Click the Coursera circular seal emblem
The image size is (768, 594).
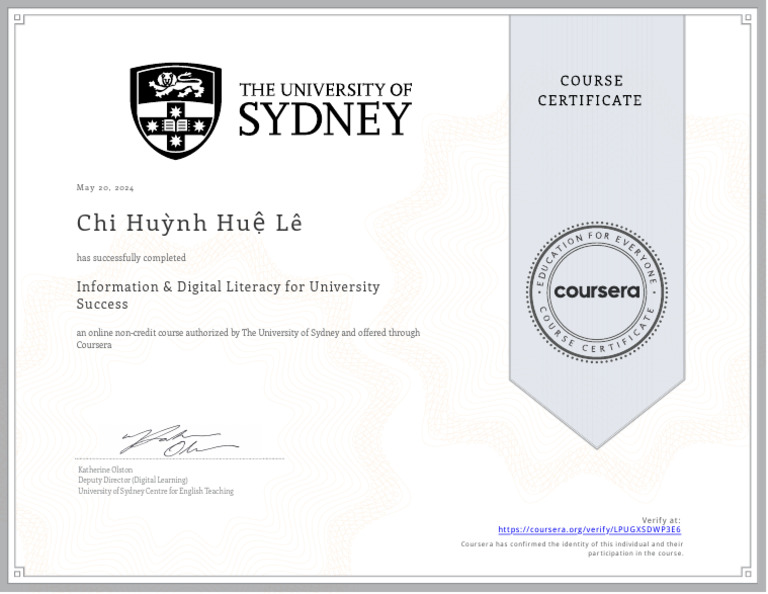pos(596,292)
